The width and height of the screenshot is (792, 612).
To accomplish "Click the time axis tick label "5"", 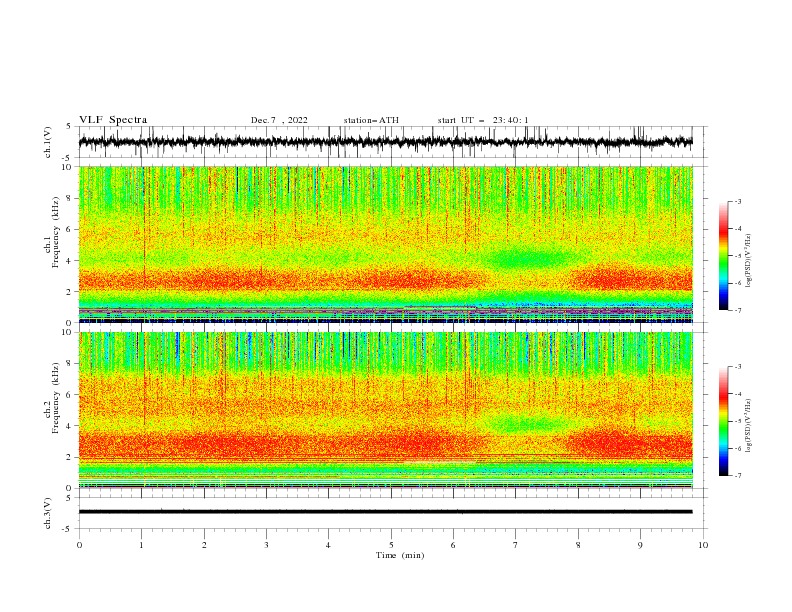I will 391,545.
